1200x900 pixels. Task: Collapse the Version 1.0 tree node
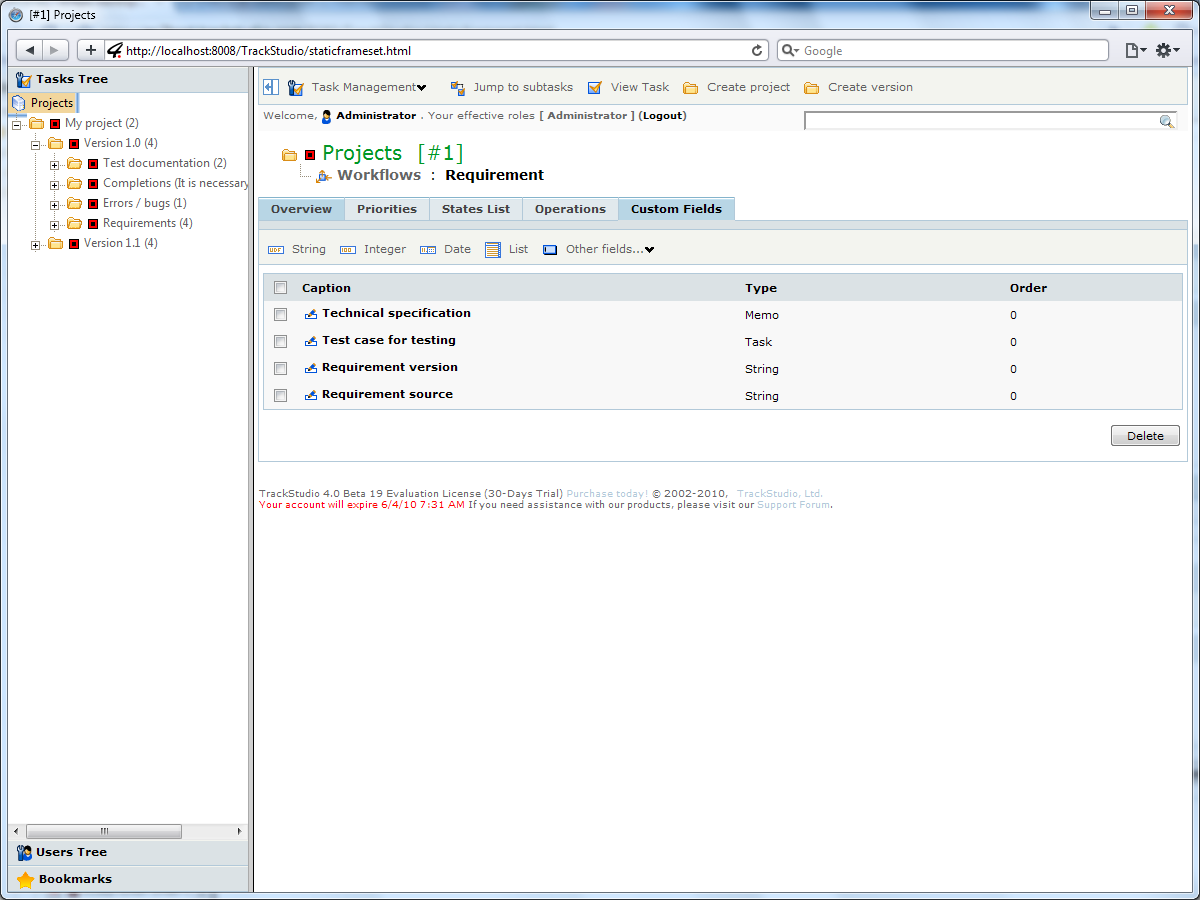36,145
